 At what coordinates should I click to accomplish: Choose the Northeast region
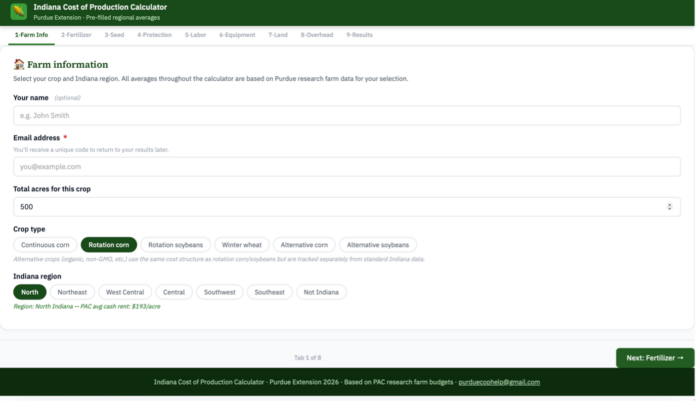coord(72,292)
